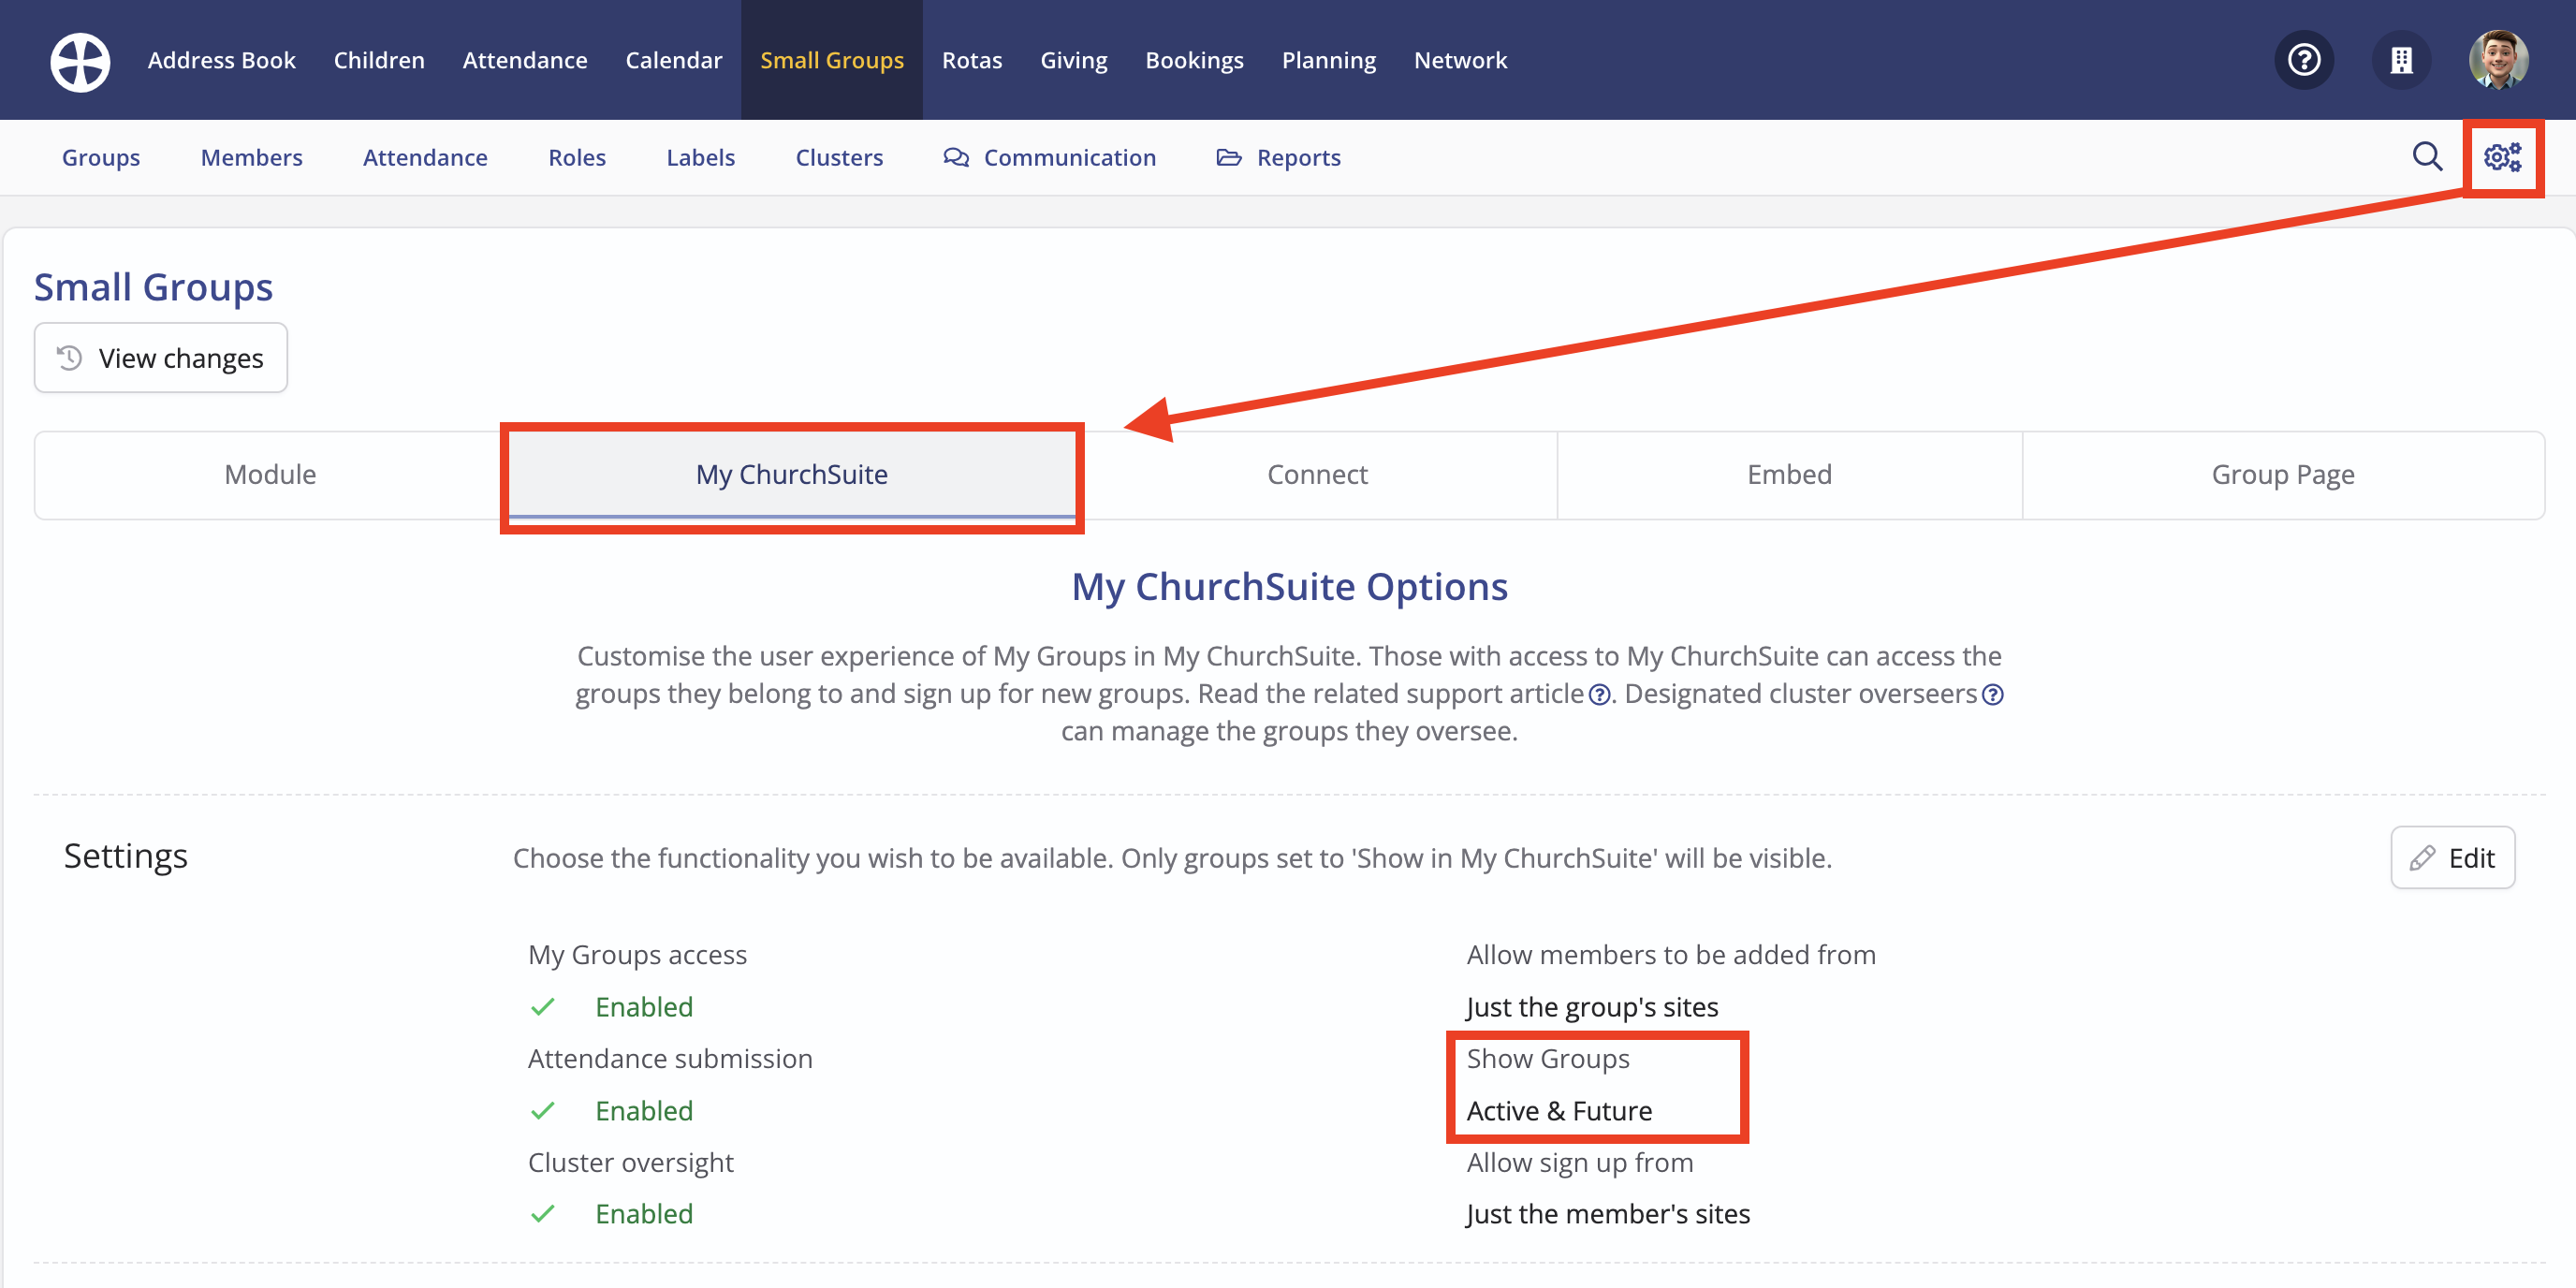Click support article help icon
Screen dimensions: 2576x1288
pyautogui.click(x=1599, y=695)
